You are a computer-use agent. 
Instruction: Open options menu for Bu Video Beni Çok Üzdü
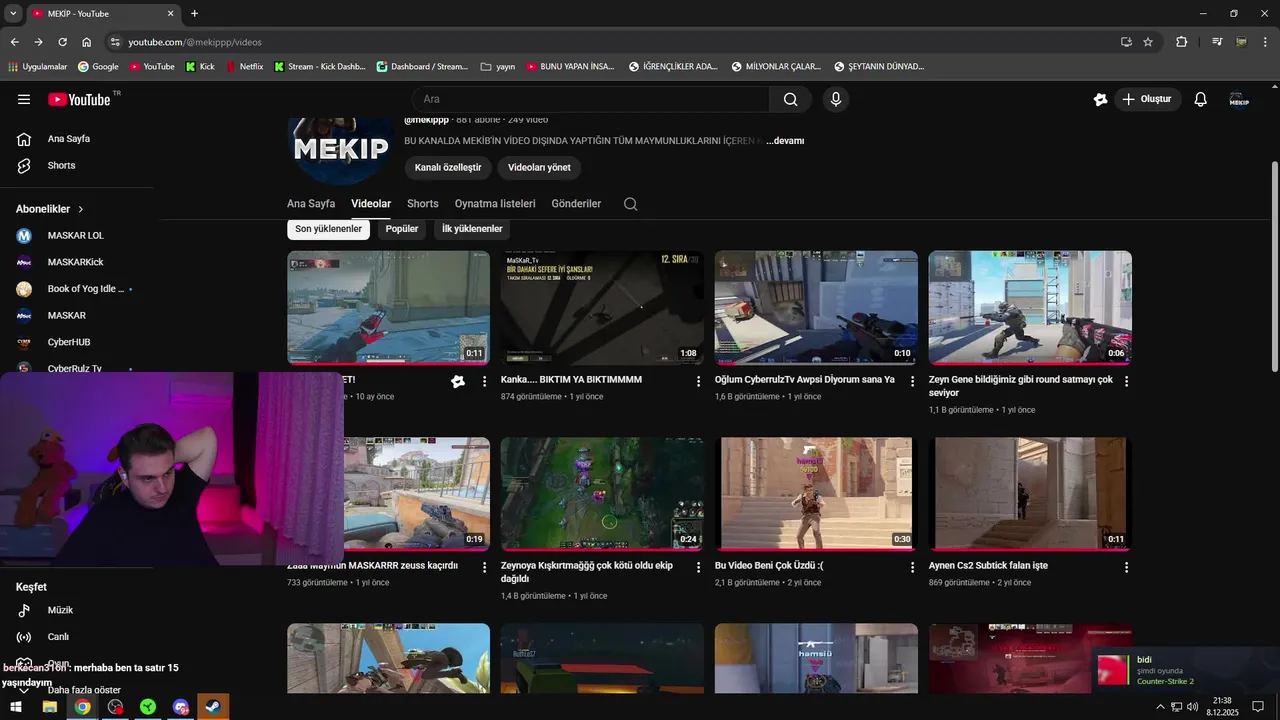point(912,567)
